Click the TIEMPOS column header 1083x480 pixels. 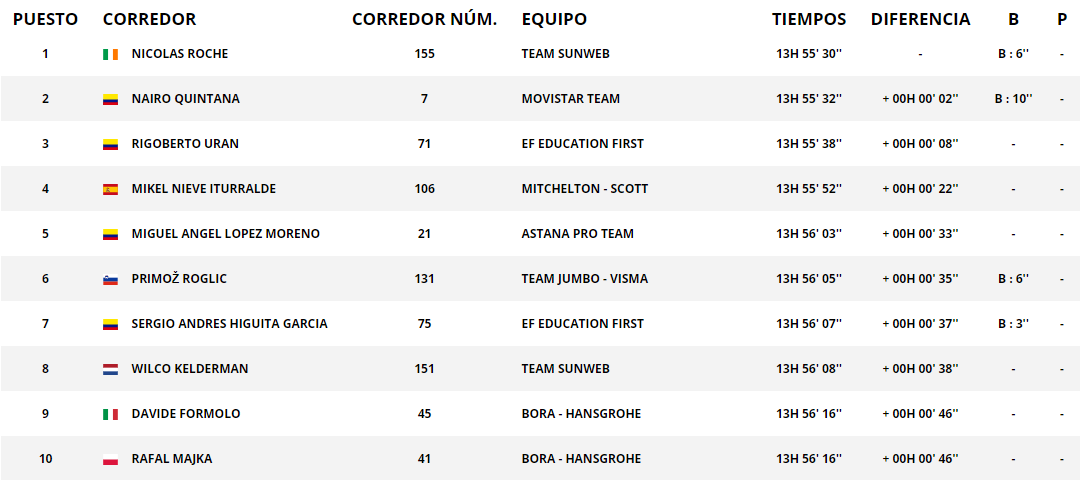point(809,19)
